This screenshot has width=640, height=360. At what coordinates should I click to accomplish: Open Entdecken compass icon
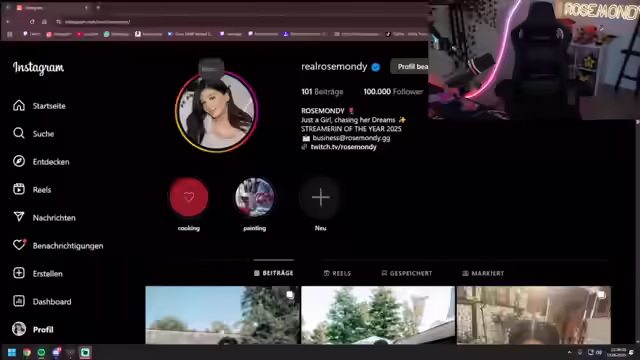click(x=19, y=161)
